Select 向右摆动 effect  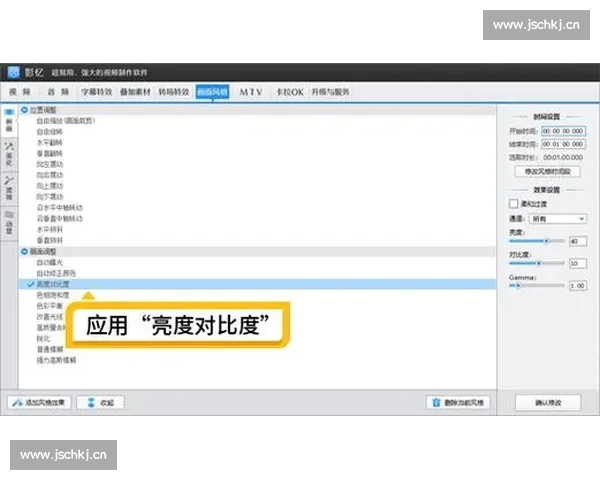49,175
